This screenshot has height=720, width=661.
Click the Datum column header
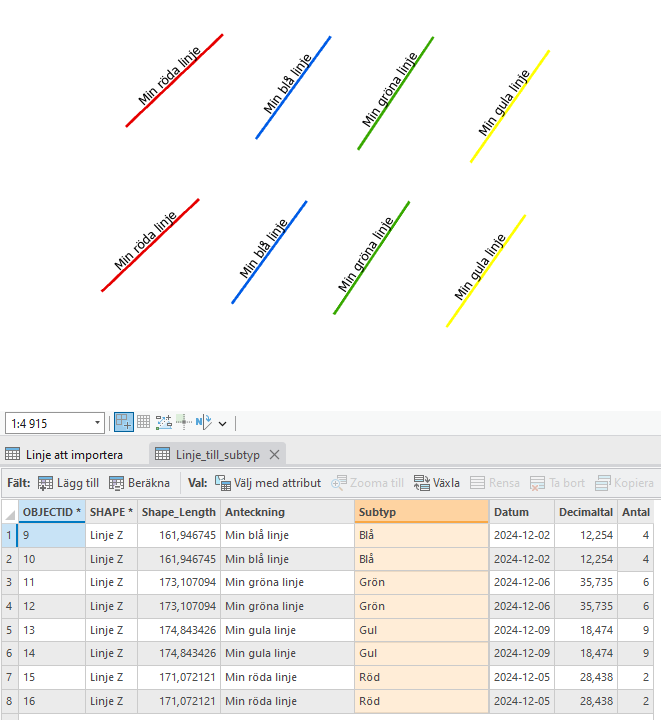point(521,512)
